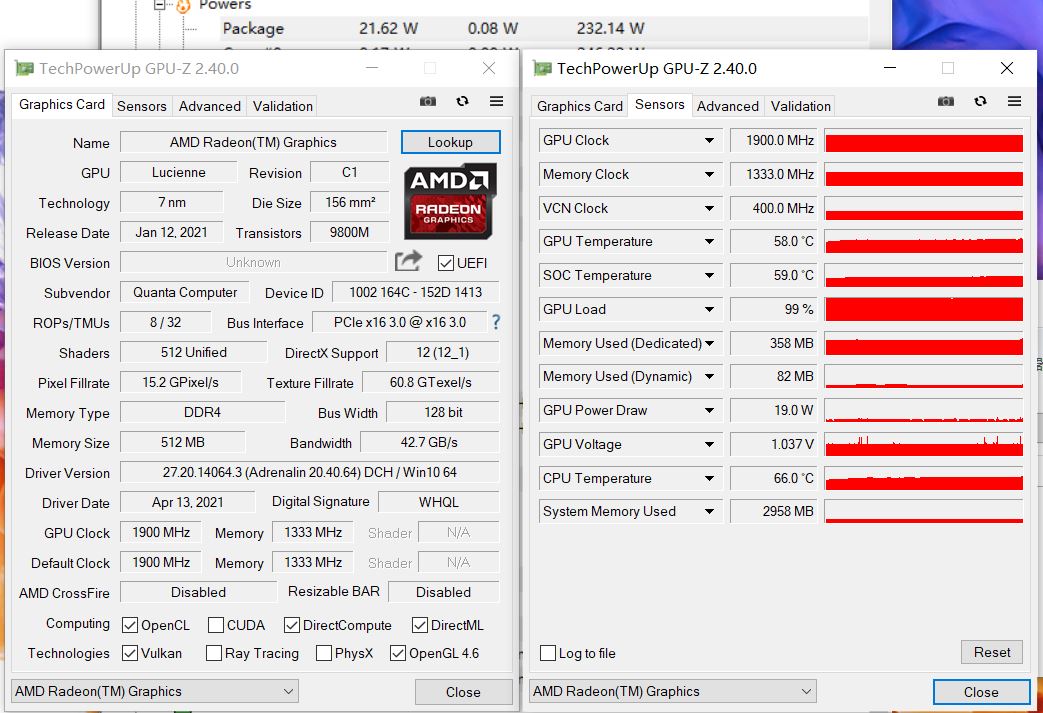
Task: Open the Memory Used (Dynamic) sensor dropdown arrow
Action: (710, 376)
